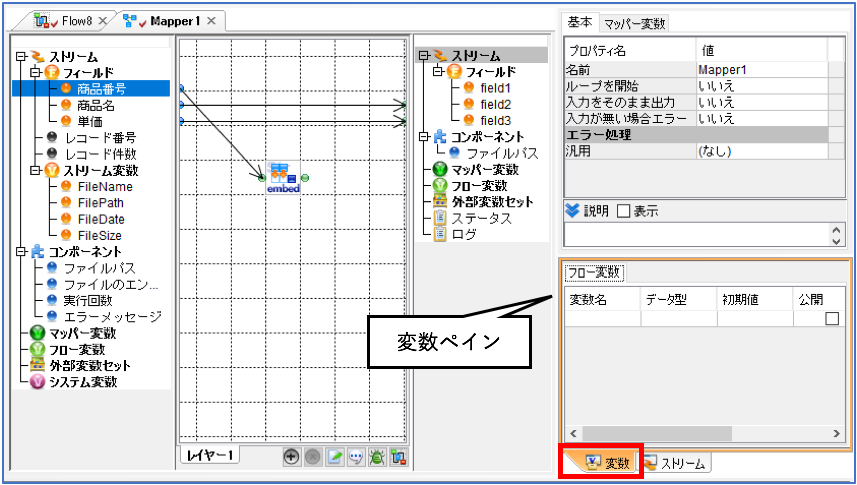The height and width of the screenshot is (485, 857).
Task: Select FilePath stream variable
Action: click(101, 203)
